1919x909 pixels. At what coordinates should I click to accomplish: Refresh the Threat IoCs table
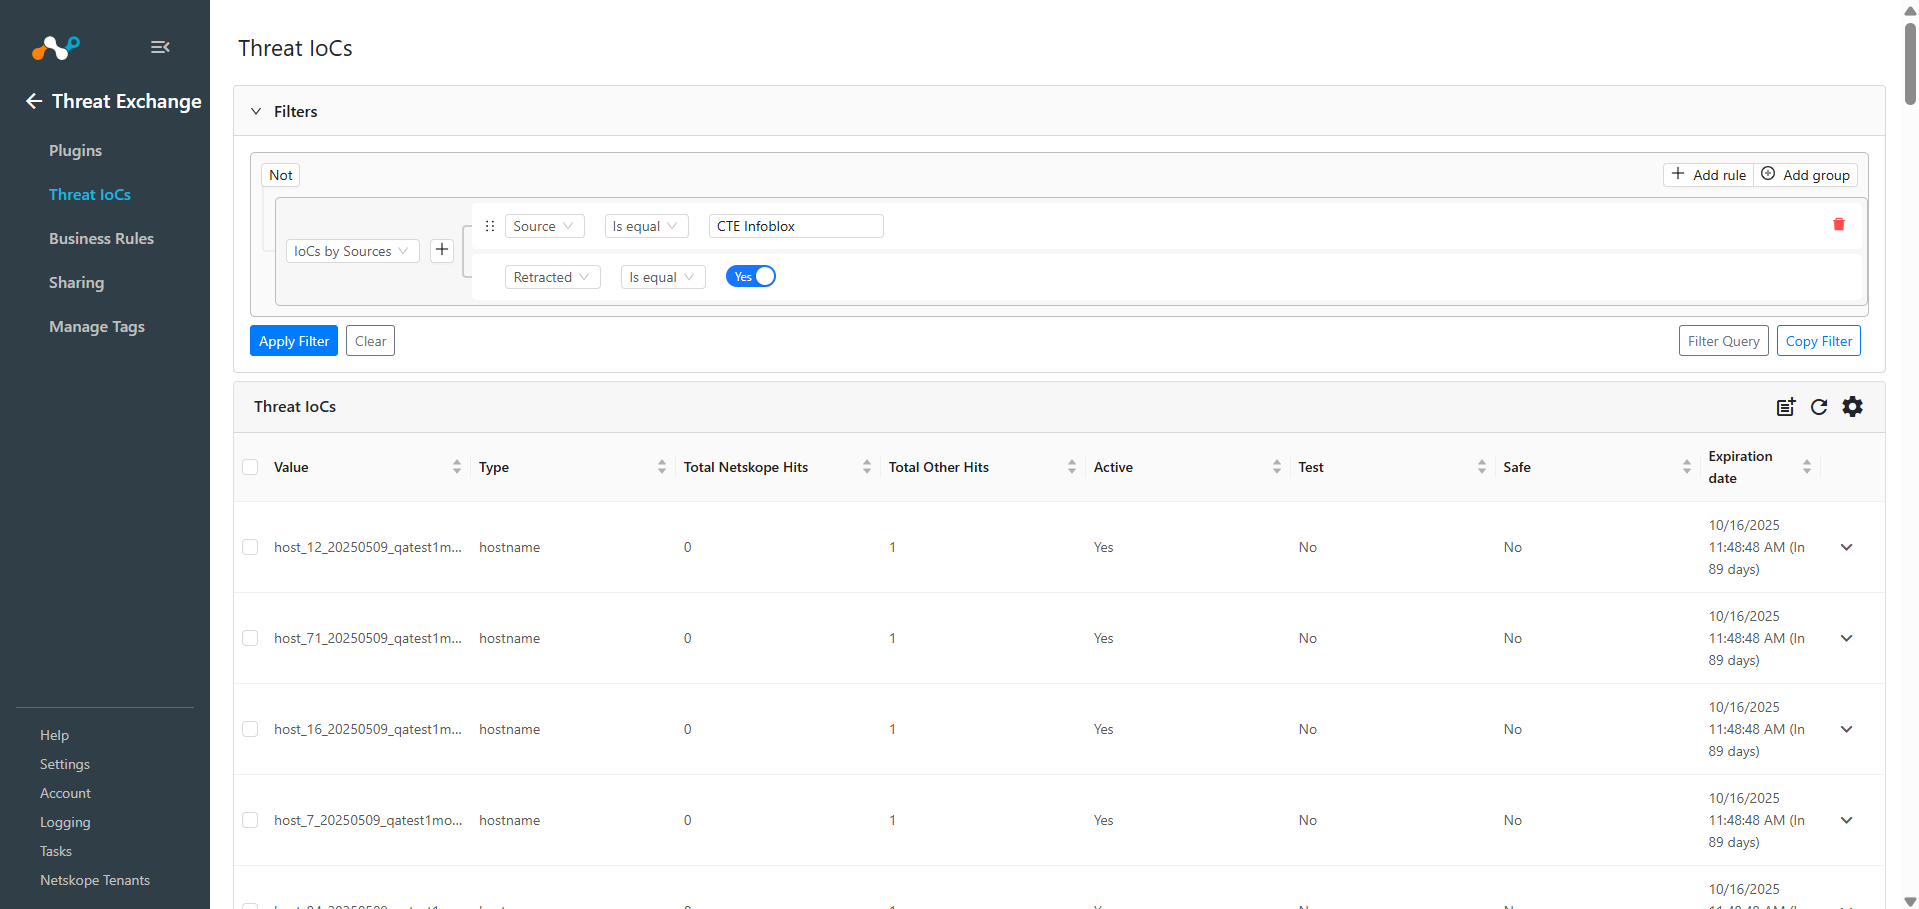1819,407
